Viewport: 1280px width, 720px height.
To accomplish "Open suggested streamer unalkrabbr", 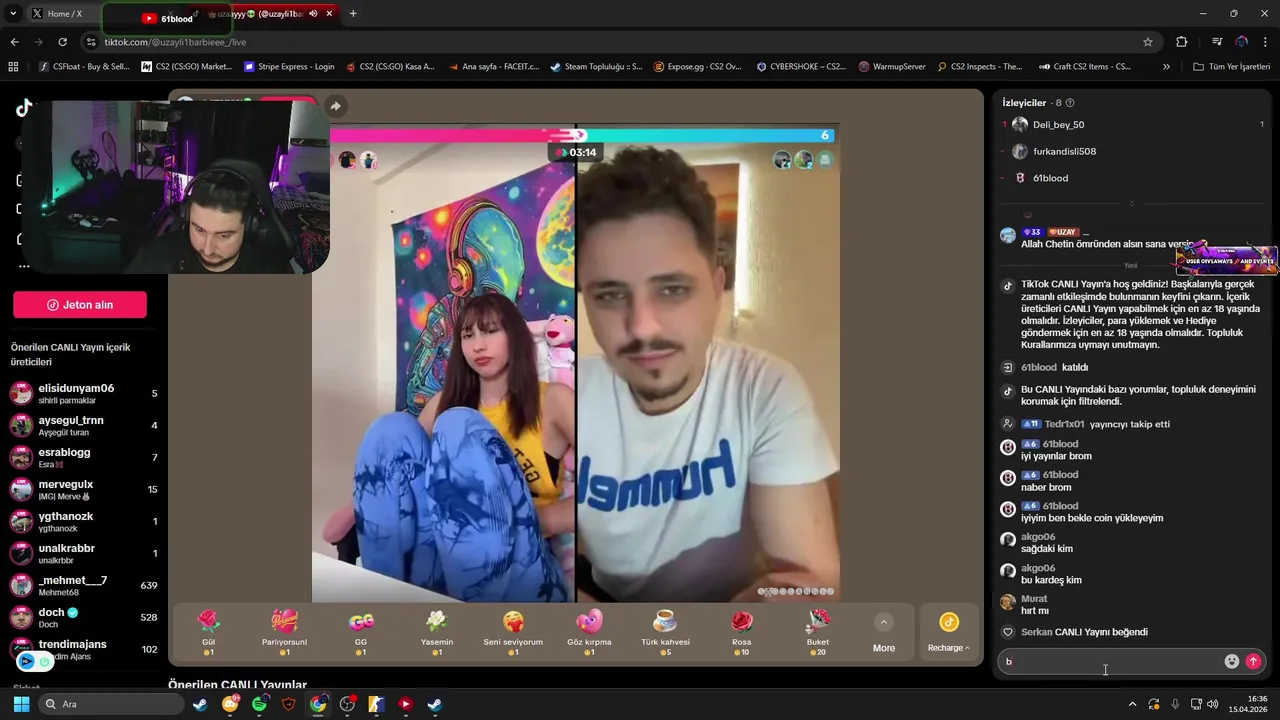I will tap(84, 553).
